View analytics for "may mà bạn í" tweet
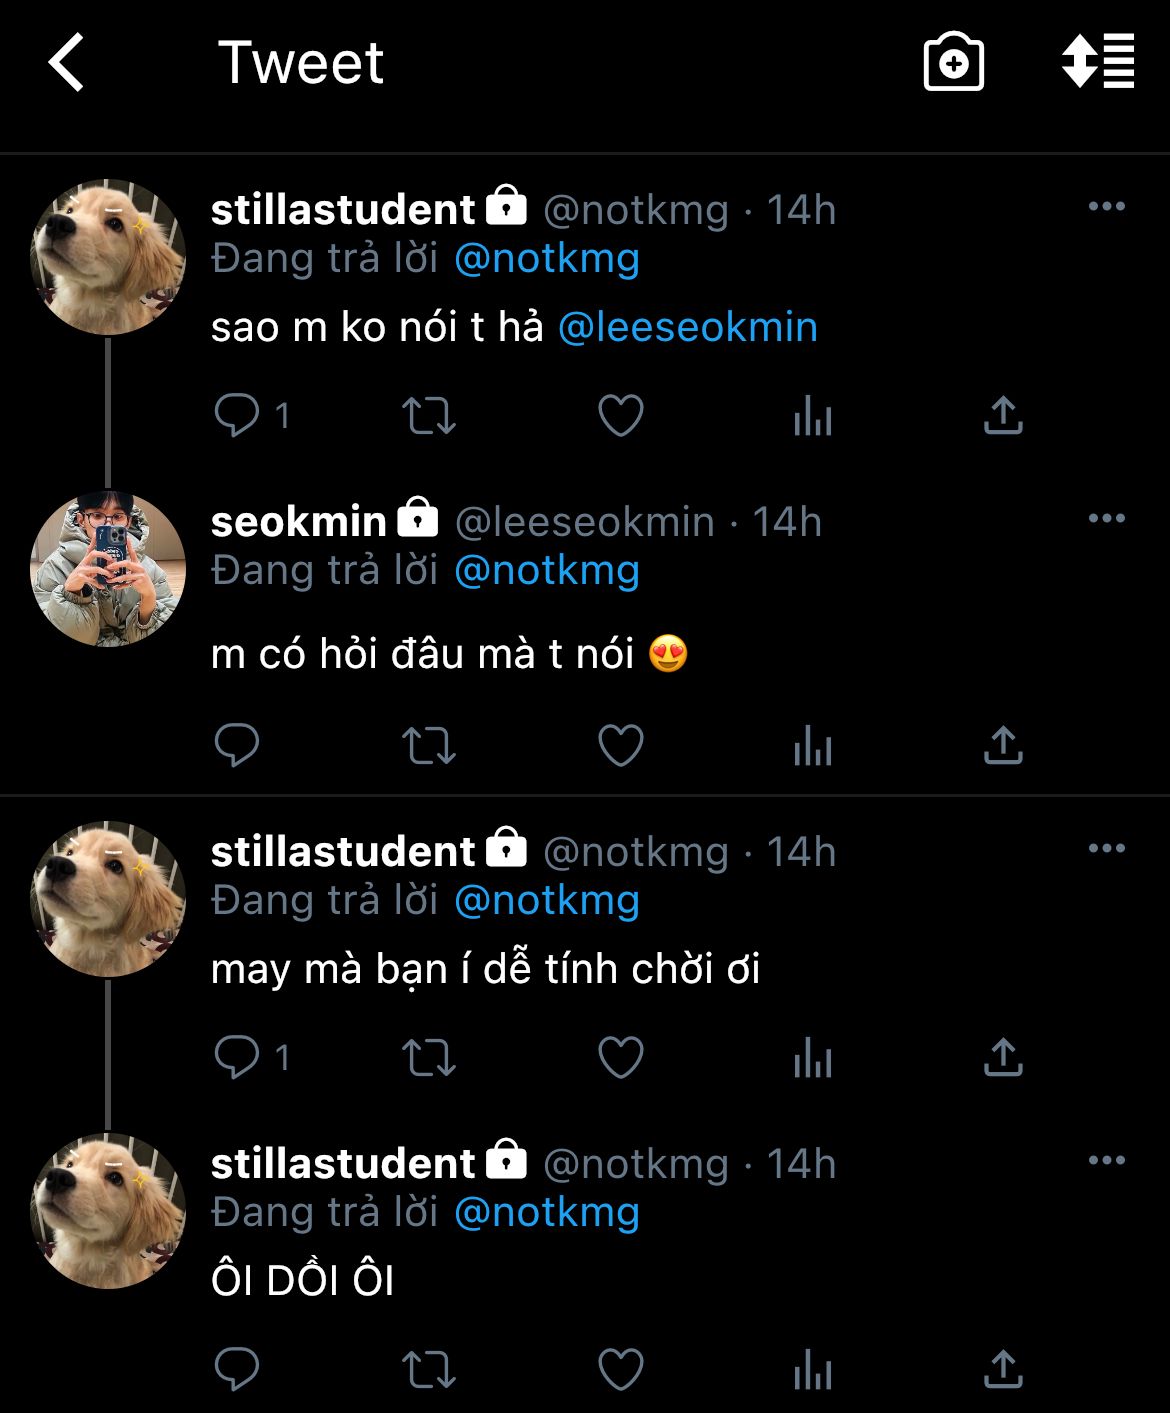This screenshot has width=1170, height=1413. pyautogui.click(x=813, y=1058)
